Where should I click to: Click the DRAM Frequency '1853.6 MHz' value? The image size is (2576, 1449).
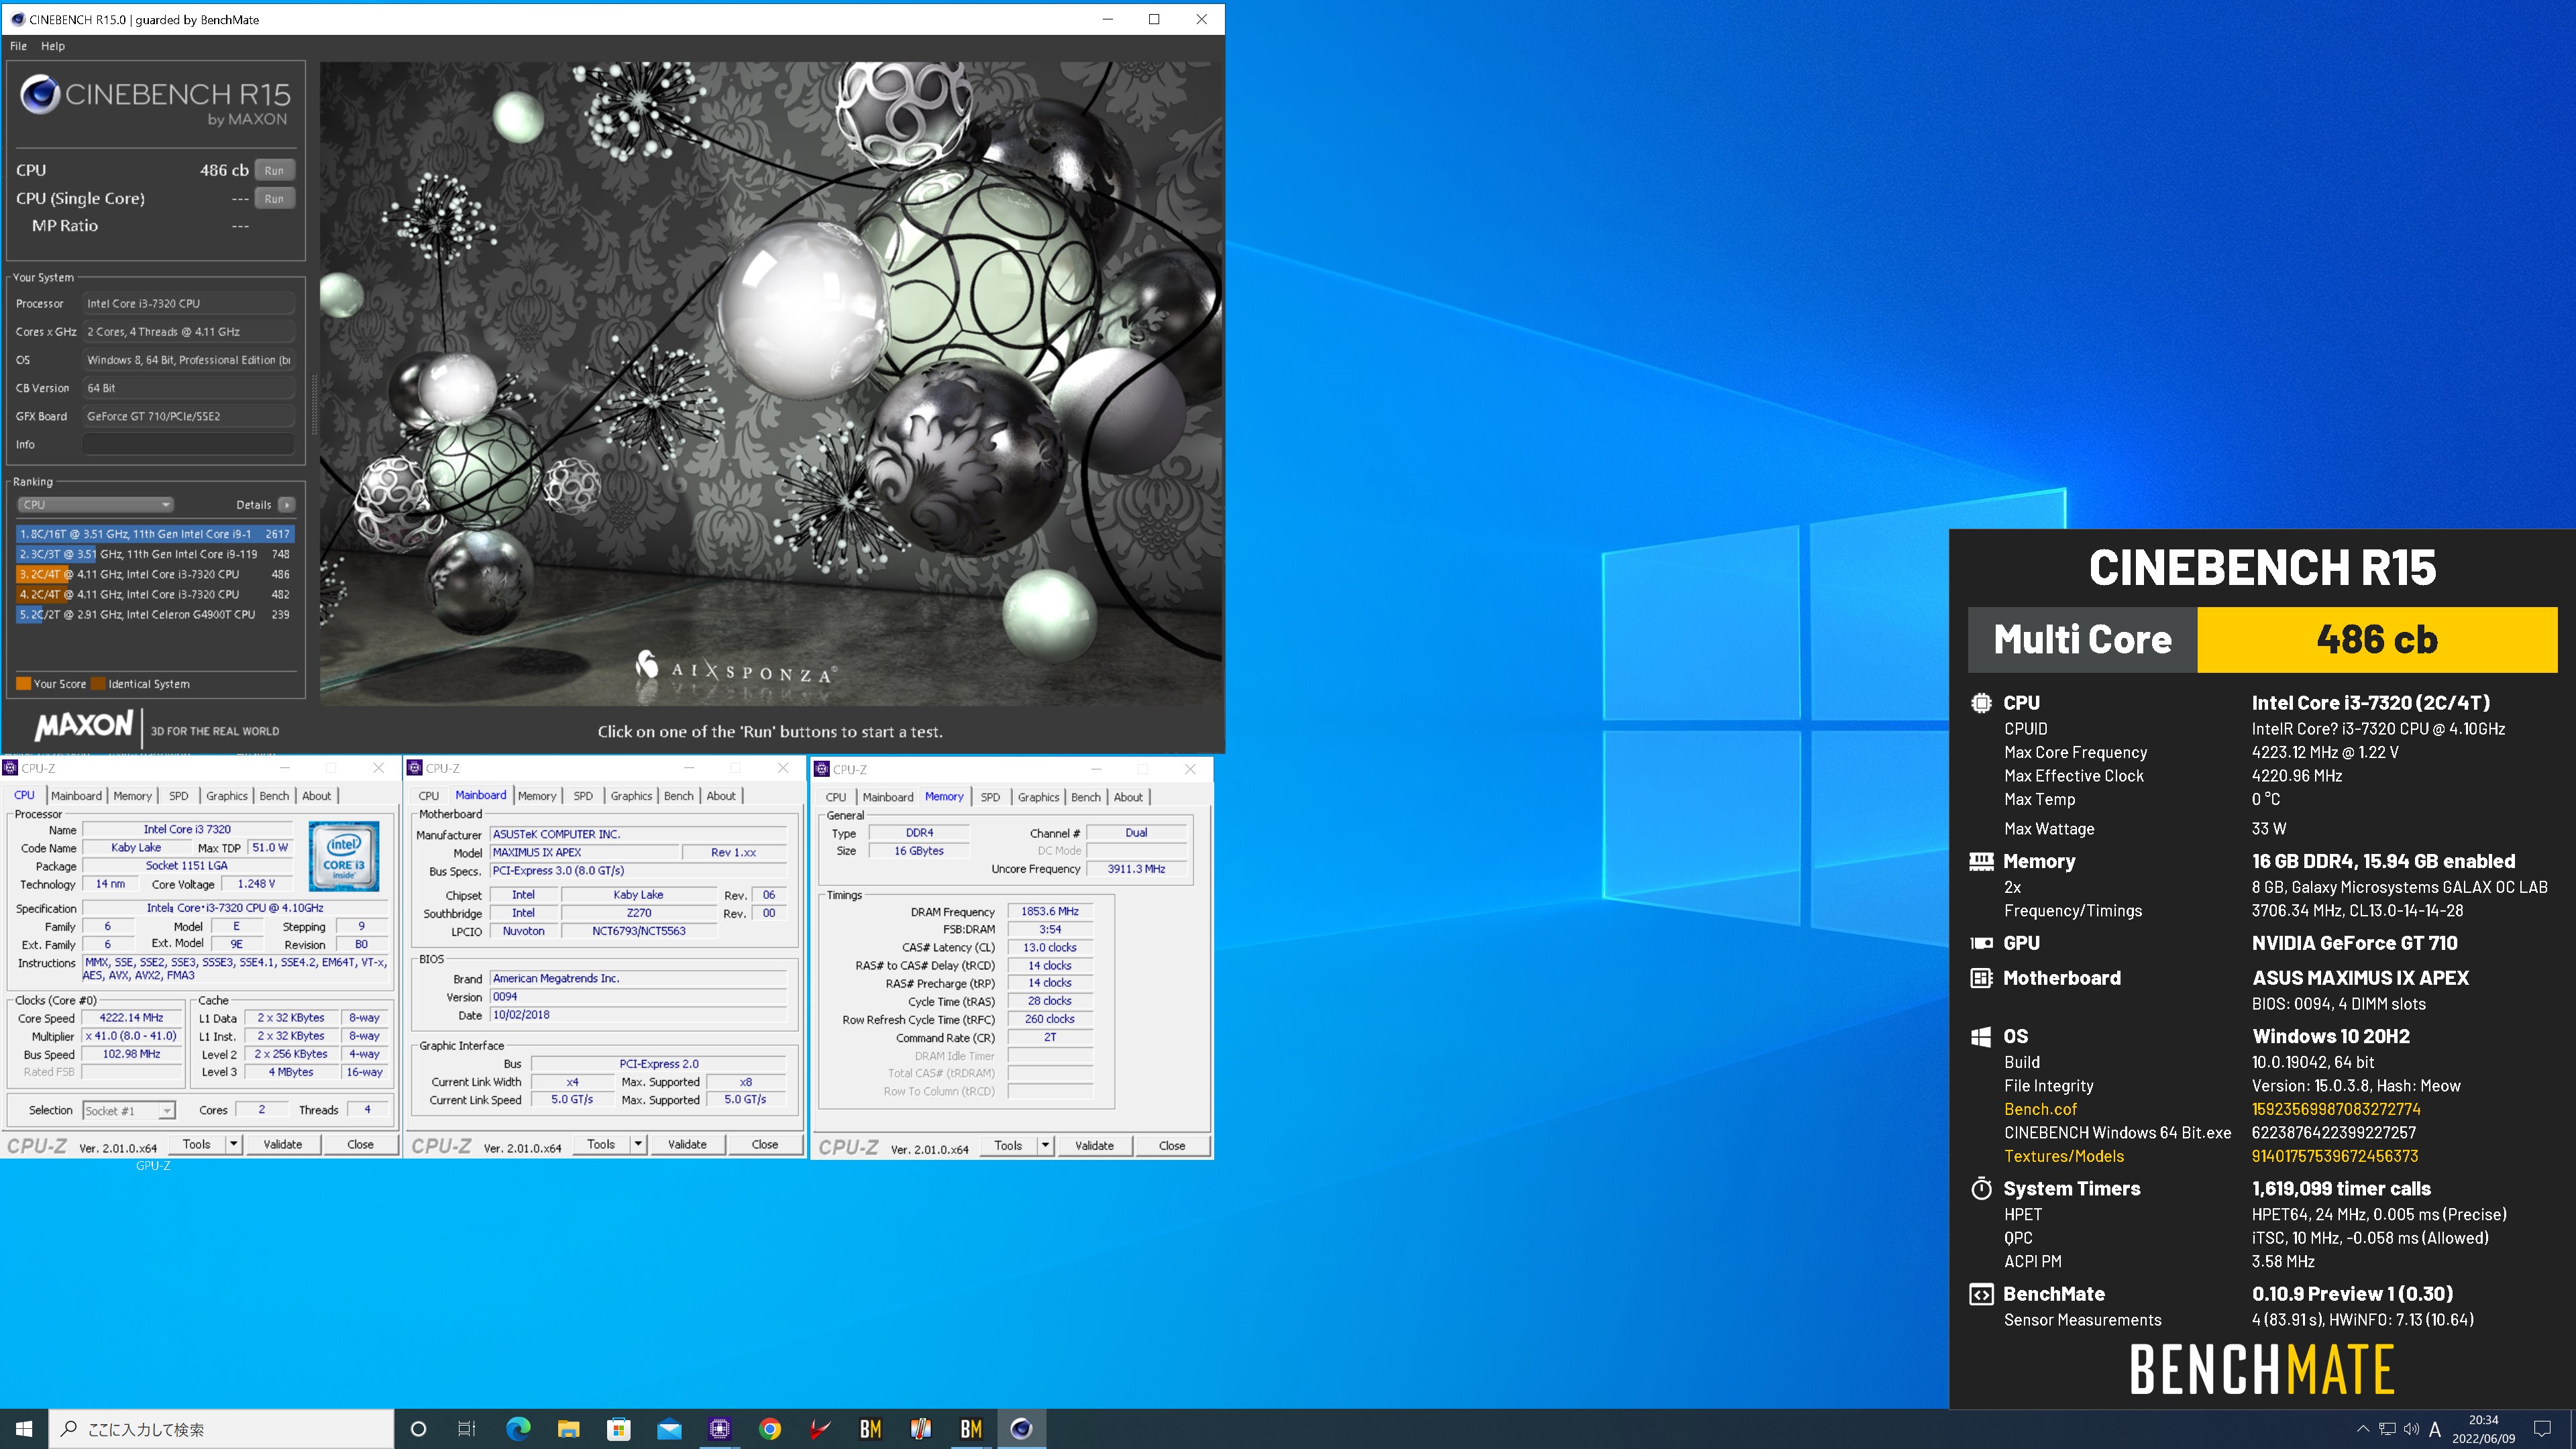1050,911
